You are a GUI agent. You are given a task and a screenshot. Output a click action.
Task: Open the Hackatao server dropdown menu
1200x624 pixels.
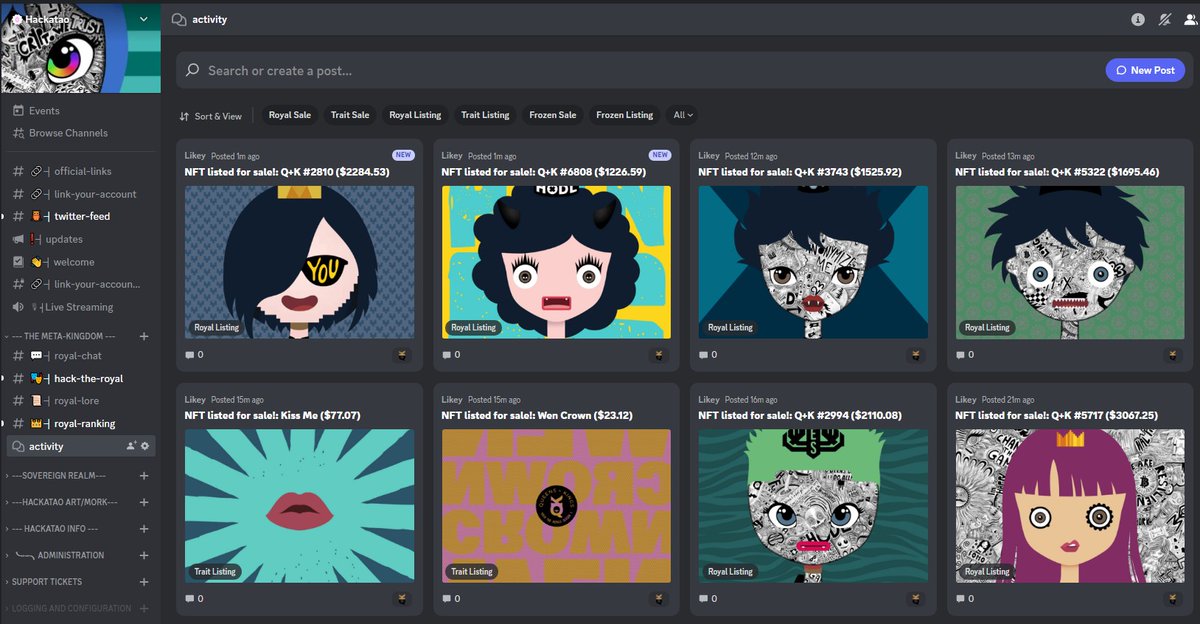pyautogui.click(x=144, y=19)
